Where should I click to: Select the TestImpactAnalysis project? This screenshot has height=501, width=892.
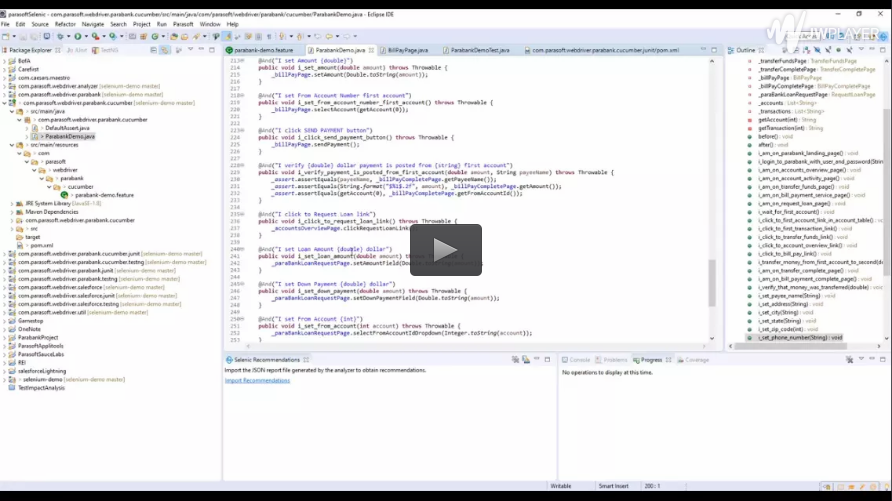pyautogui.click(x=41, y=388)
